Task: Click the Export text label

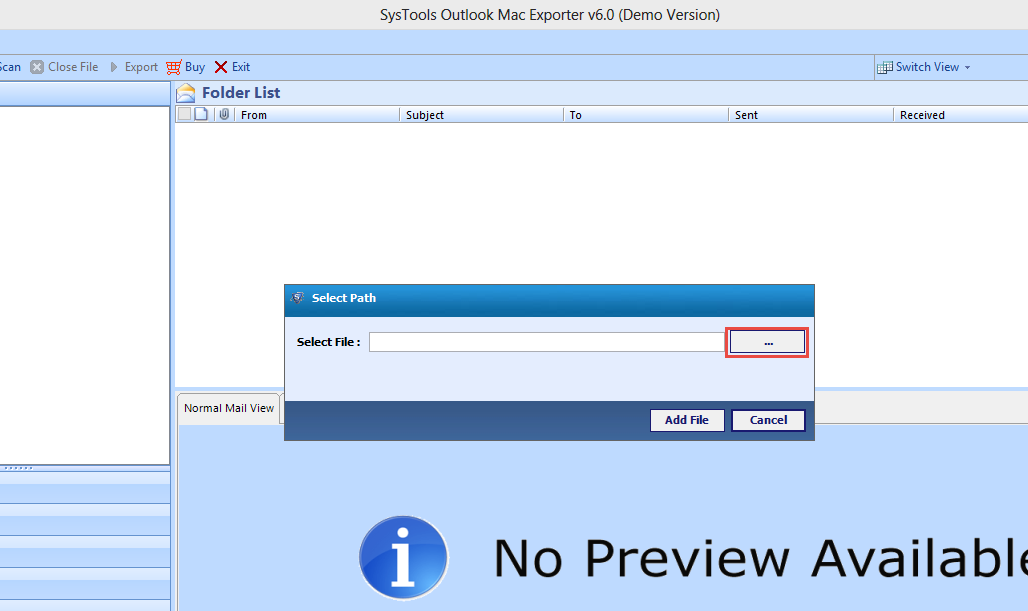Action: 141,67
